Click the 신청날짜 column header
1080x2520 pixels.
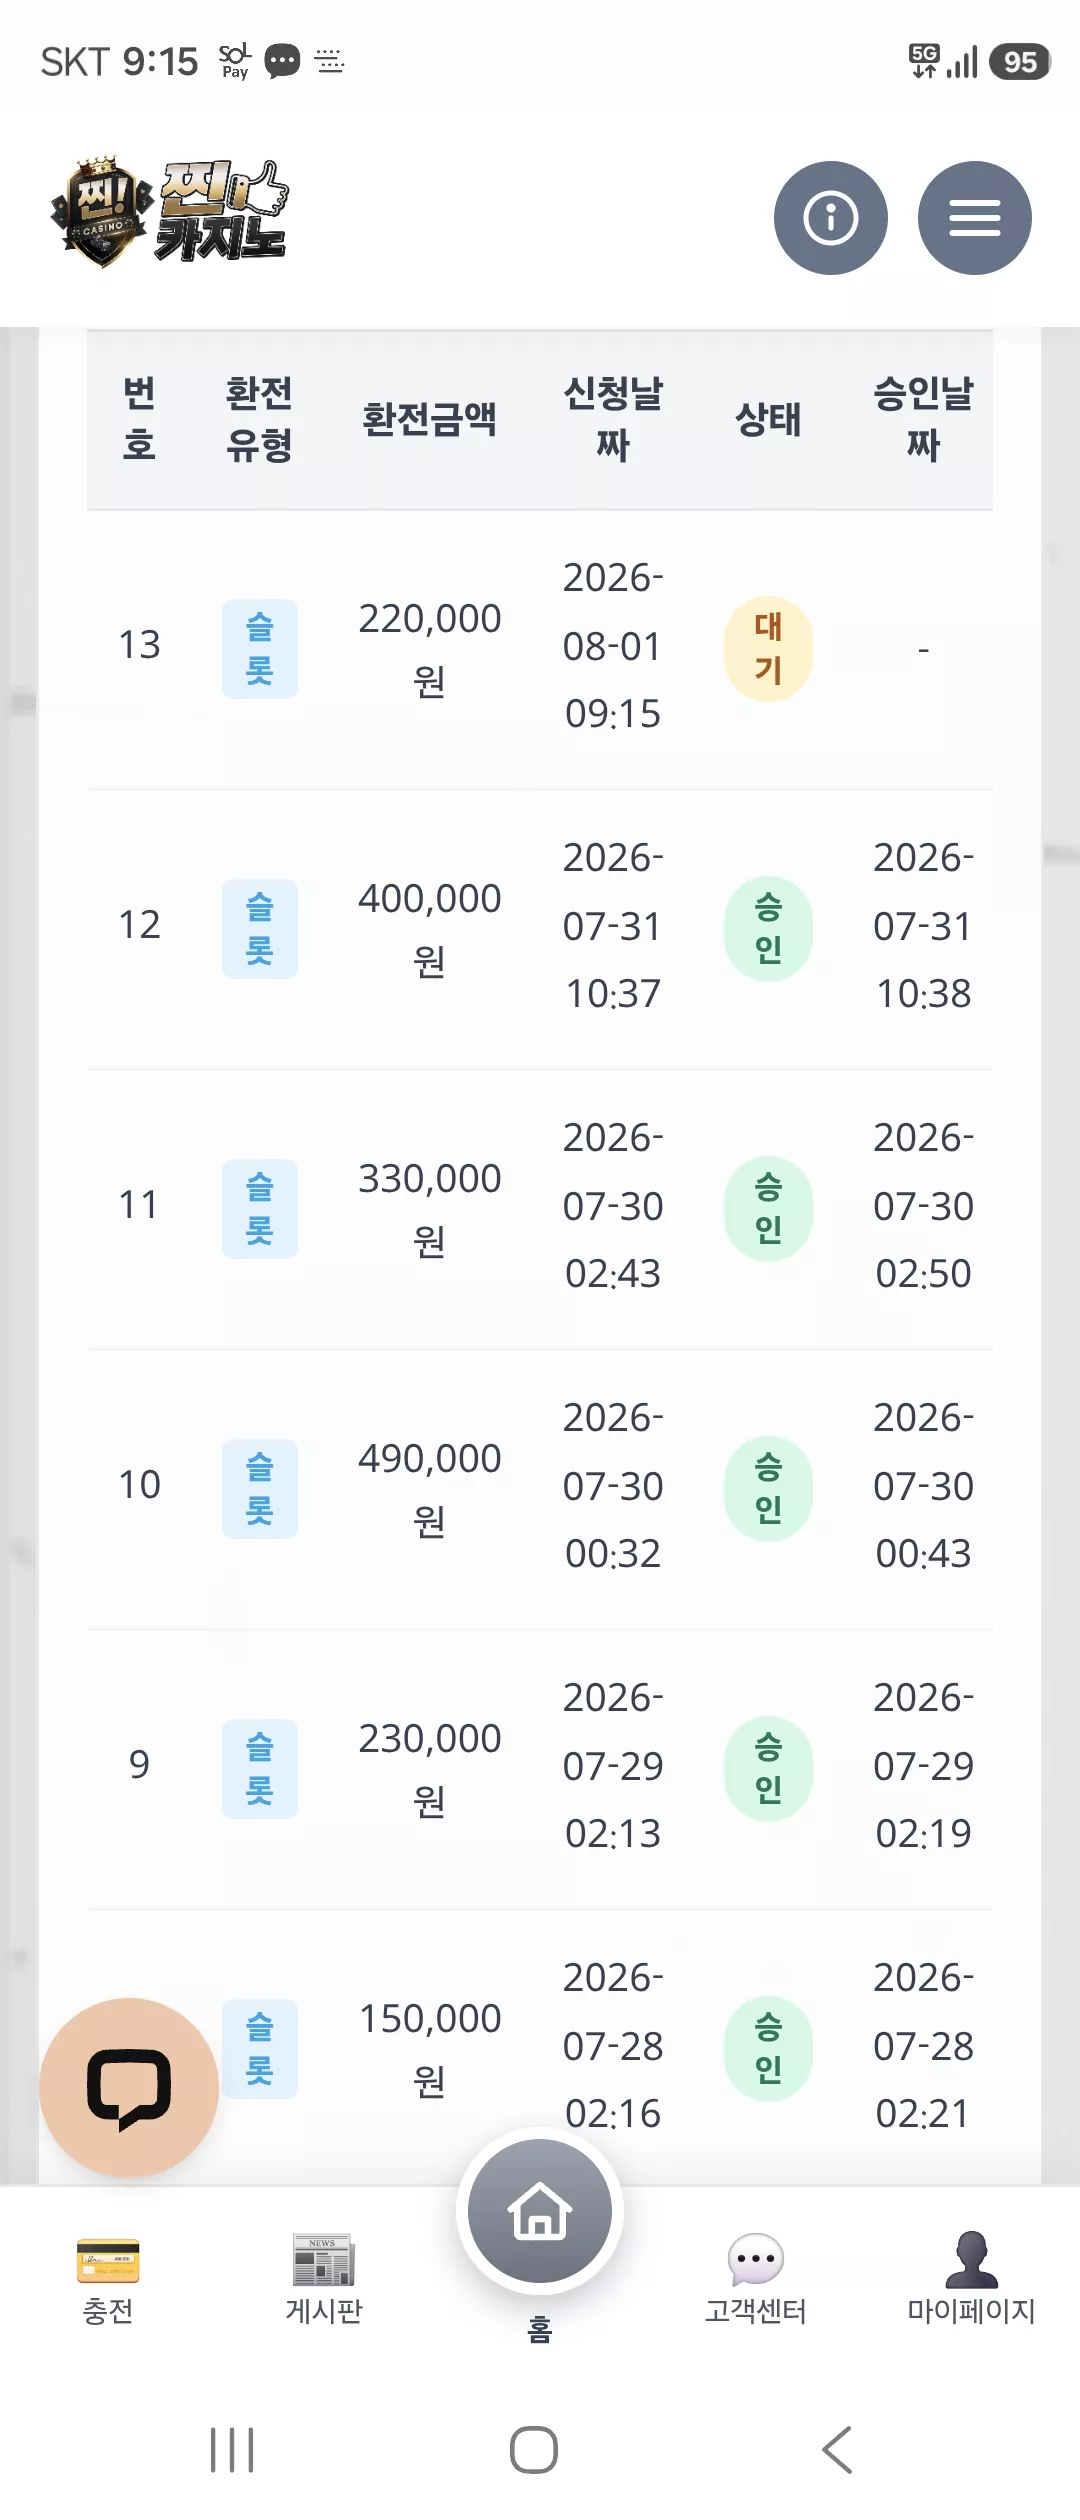click(x=613, y=419)
